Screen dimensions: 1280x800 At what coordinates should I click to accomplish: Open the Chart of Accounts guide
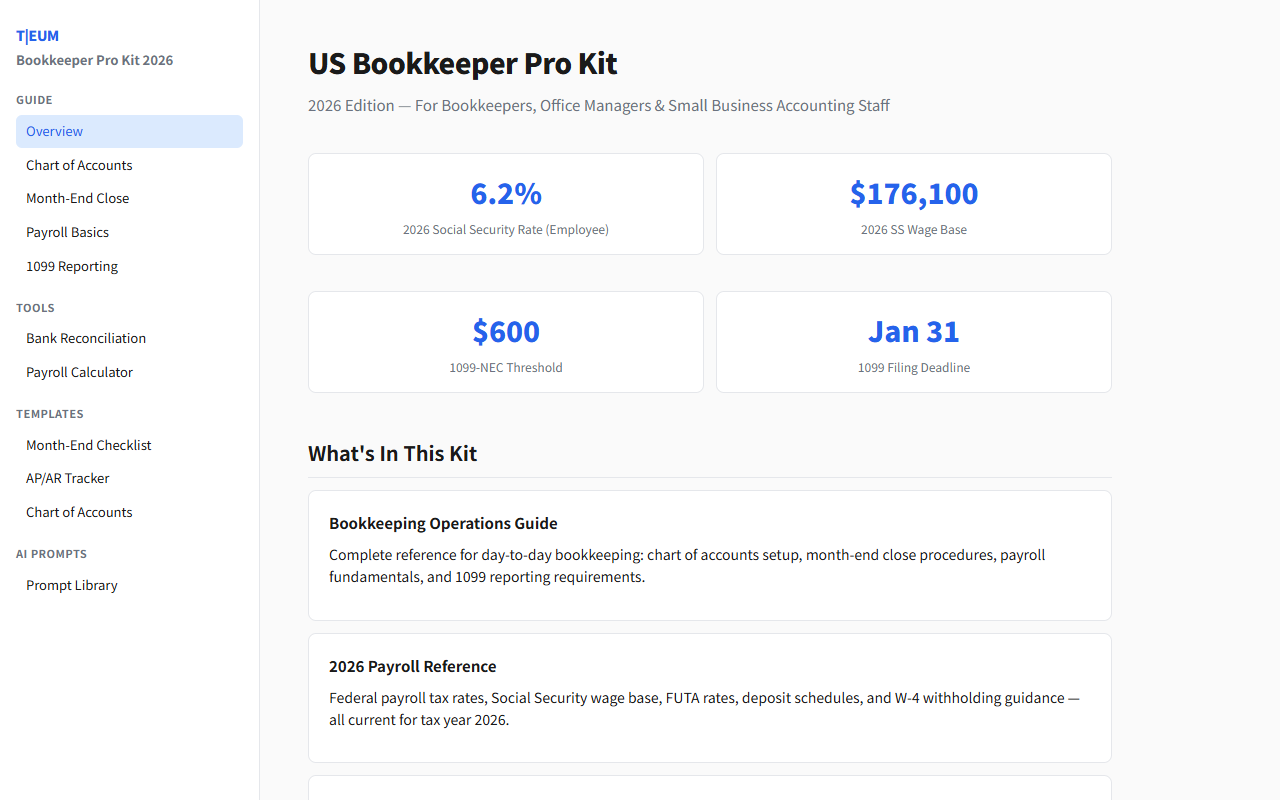[x=79, y=165]
